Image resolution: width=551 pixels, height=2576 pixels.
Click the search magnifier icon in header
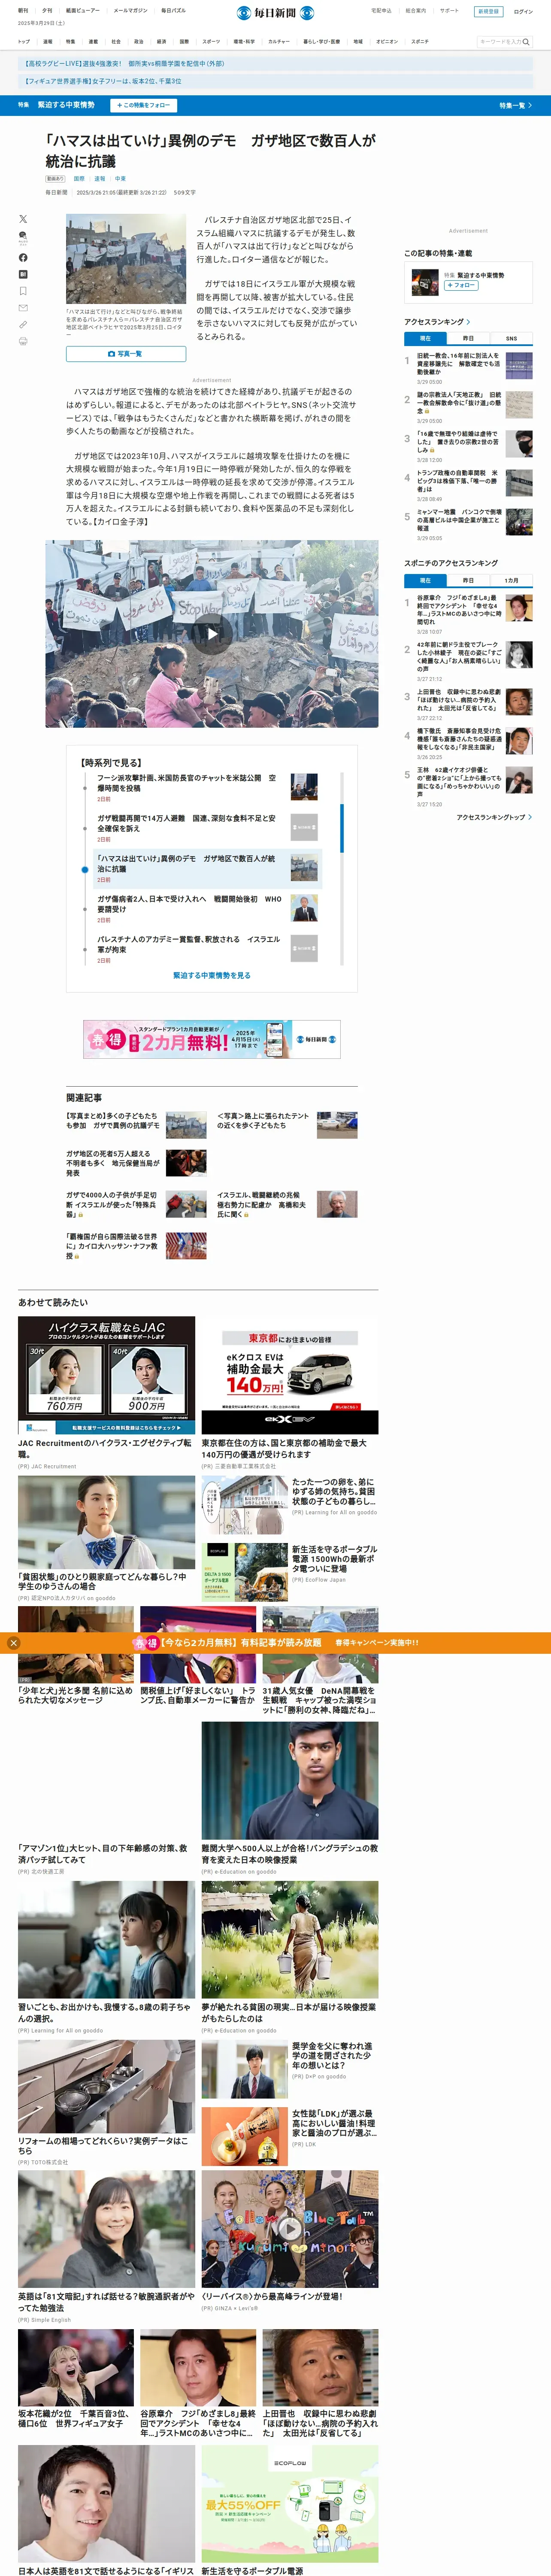coord(526,42)
